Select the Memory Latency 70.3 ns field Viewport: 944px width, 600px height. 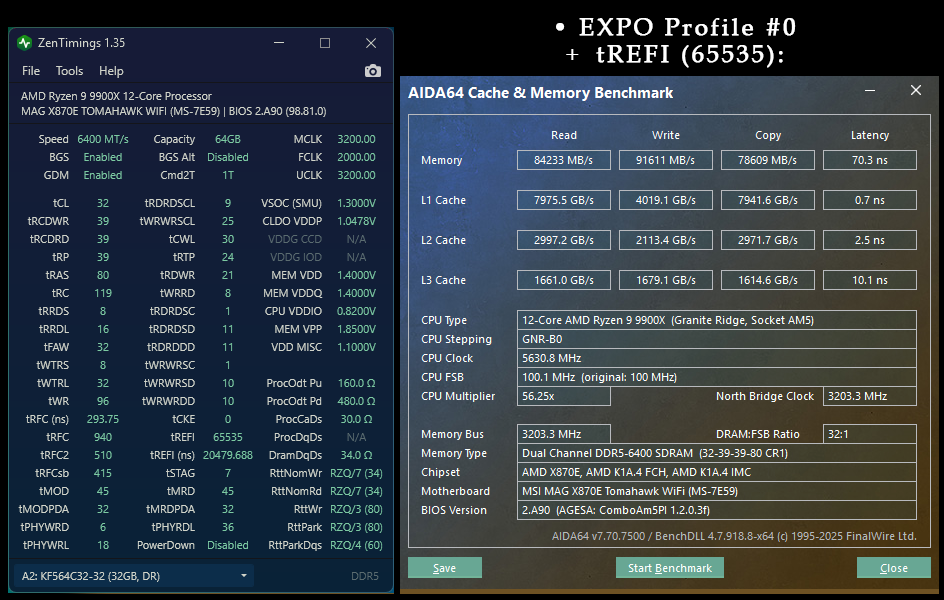(x=870, y=160)
